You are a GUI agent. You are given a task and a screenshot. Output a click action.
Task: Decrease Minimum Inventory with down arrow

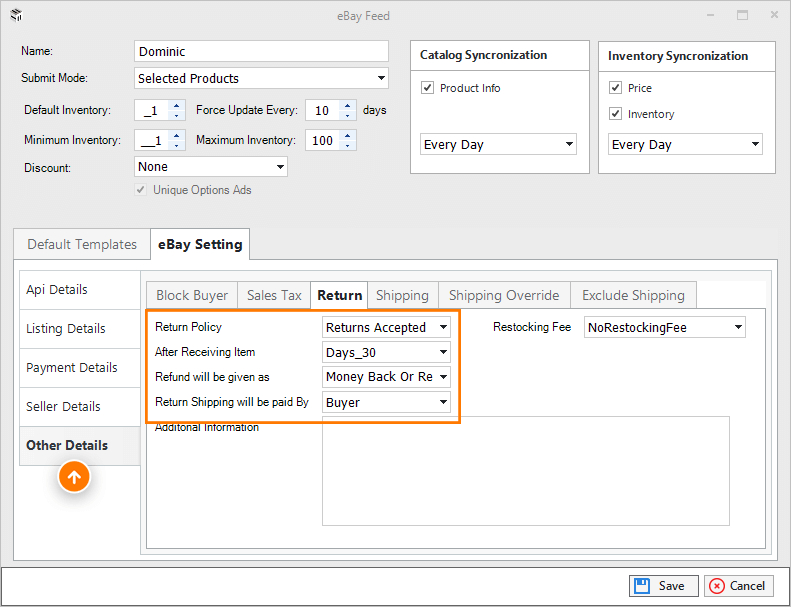tap(177, 145)
